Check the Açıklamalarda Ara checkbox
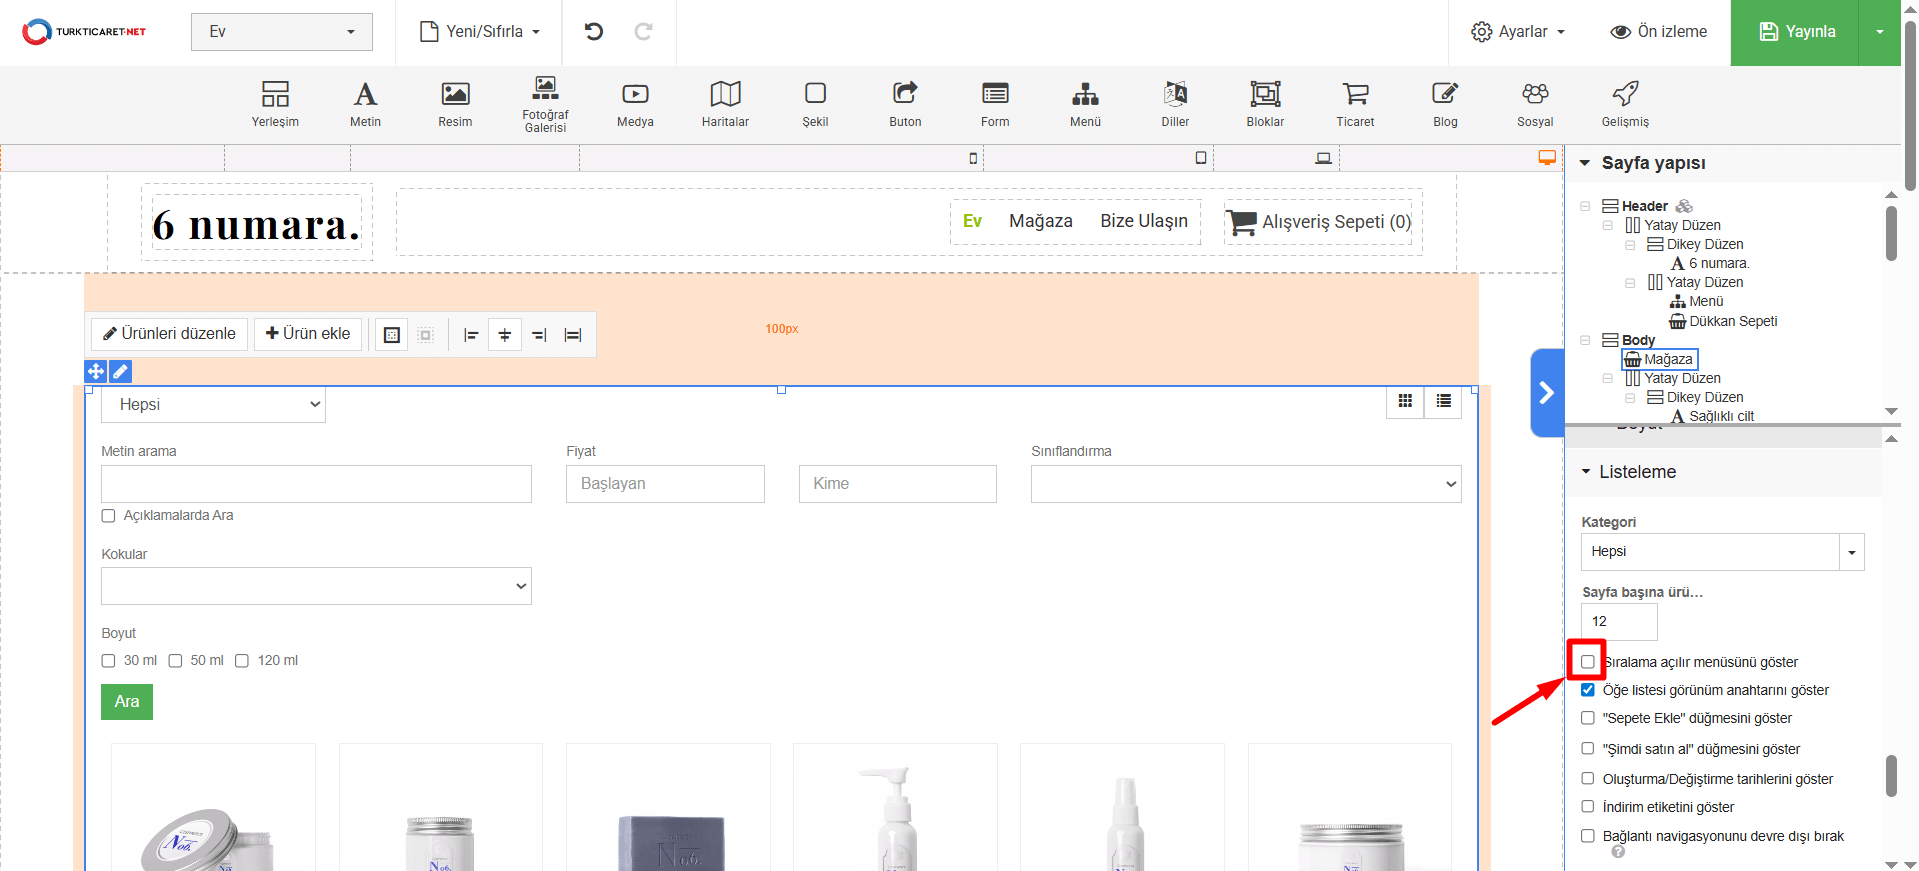1919x871 pixels. (x=109, y=516)
